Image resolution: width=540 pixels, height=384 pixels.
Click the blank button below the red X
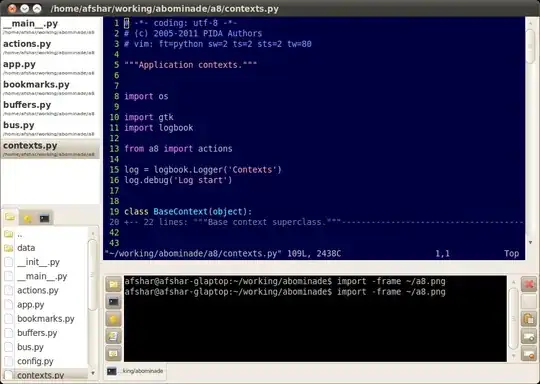[x=529, y=302]
